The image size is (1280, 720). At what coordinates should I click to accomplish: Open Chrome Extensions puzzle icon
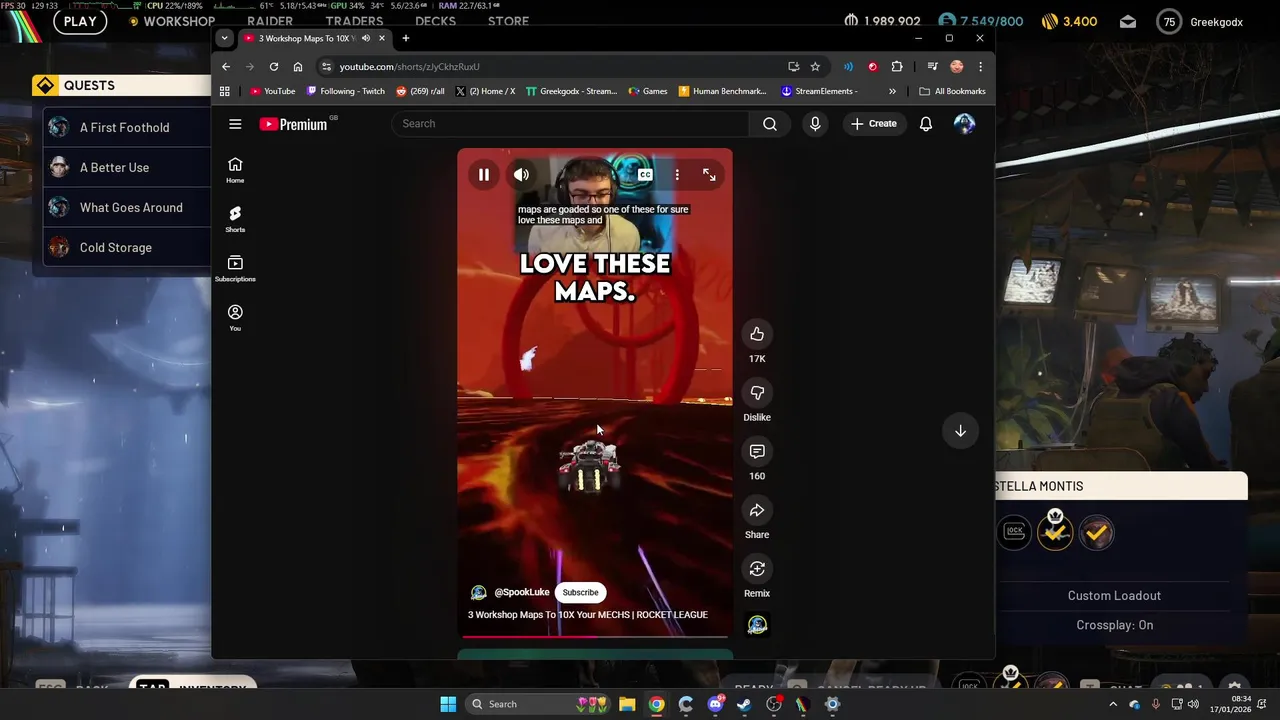pyautogui.click(x=897, y=67)
